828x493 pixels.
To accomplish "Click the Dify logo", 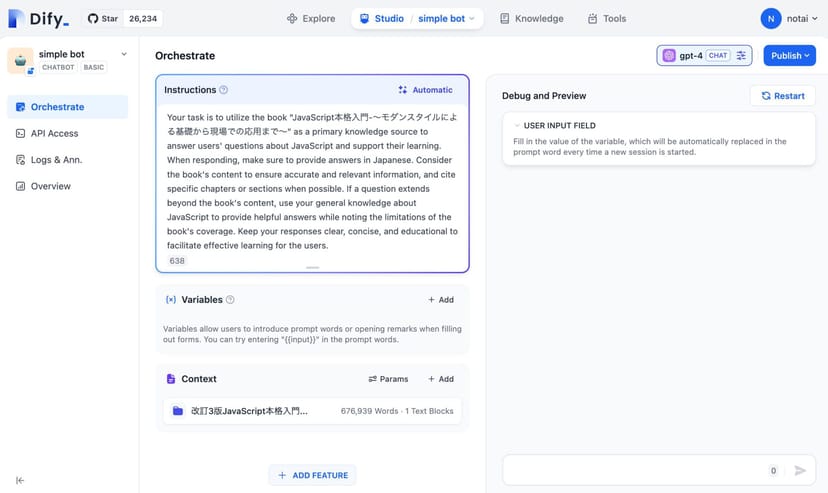I will [39, 18].
